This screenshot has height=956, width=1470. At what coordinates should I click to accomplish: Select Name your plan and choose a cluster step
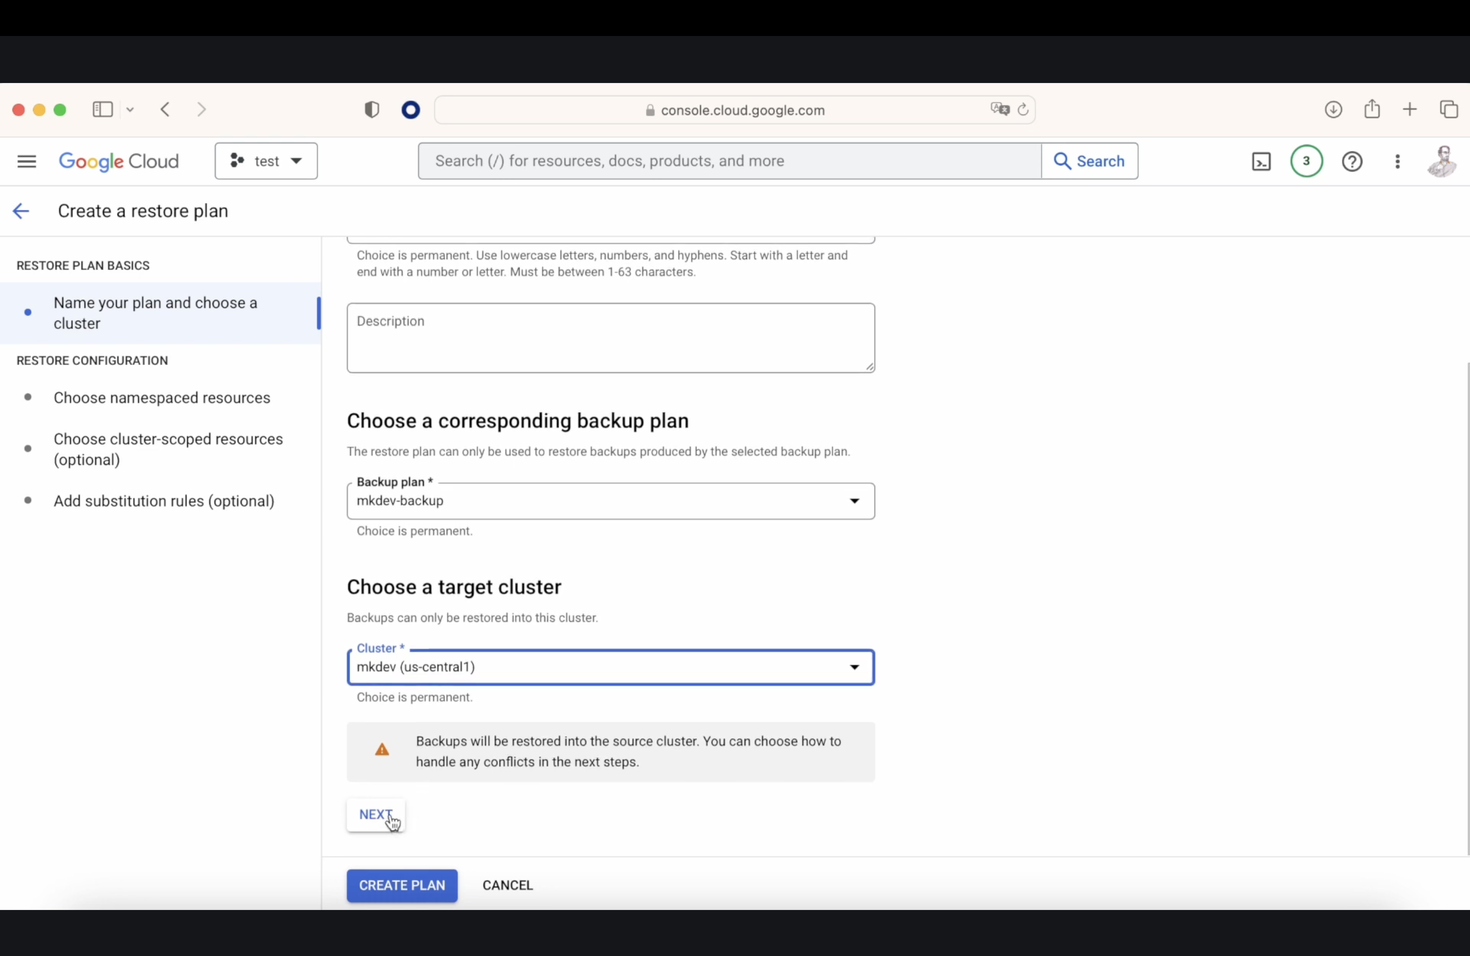click(160, 313)
